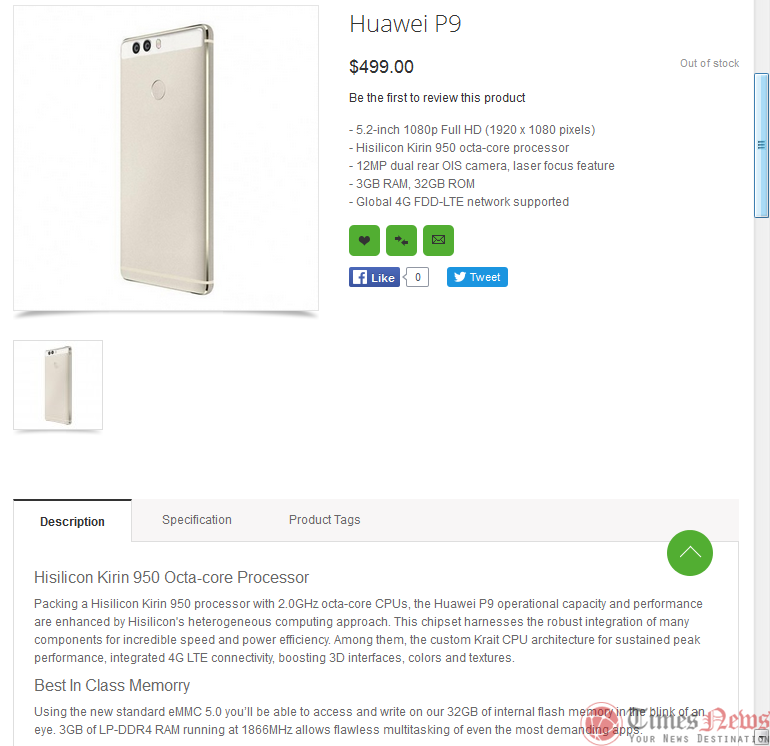Image resolution: width=770 pixels, height=746 pixels.
Task: Click the Best In Class Memory heading
Action: tap(112, 685)
